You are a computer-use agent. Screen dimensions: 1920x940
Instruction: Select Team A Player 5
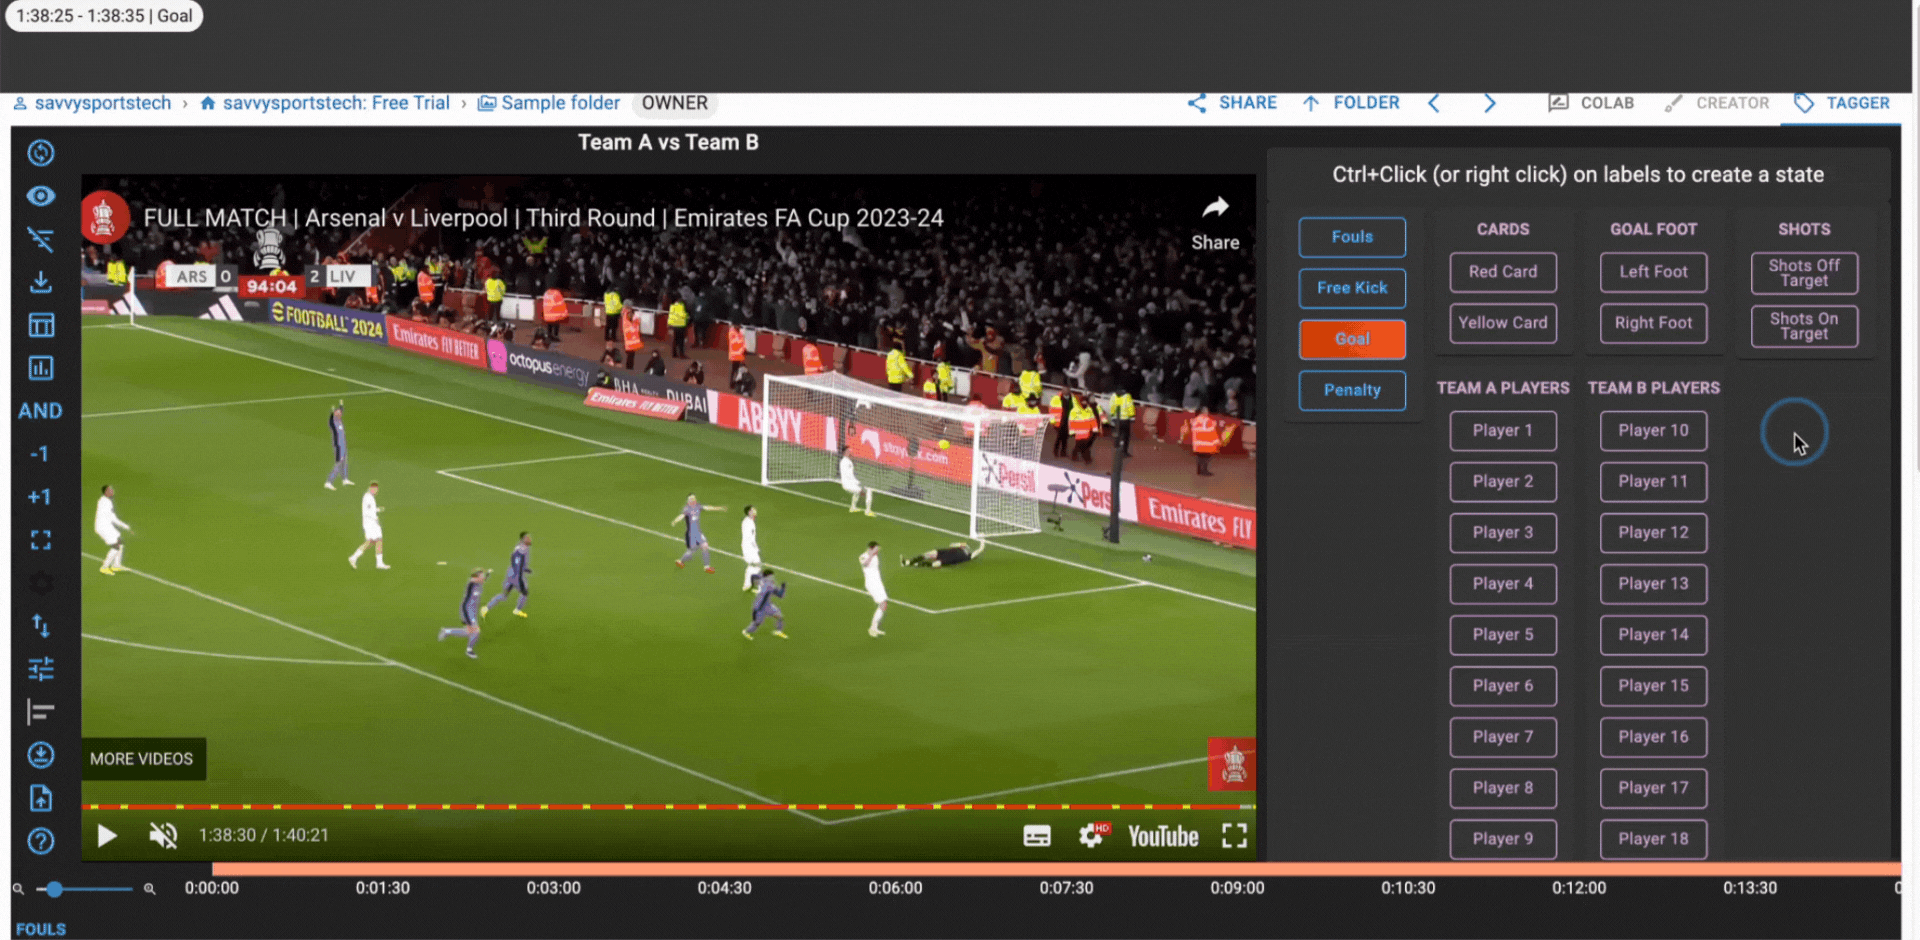click(1503, 635)
